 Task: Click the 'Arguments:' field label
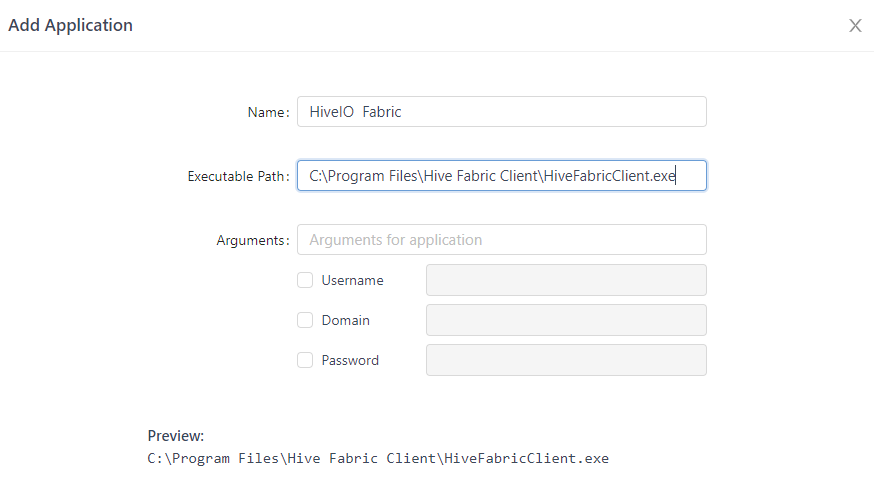pyautogui.click(x=253, y=241)
